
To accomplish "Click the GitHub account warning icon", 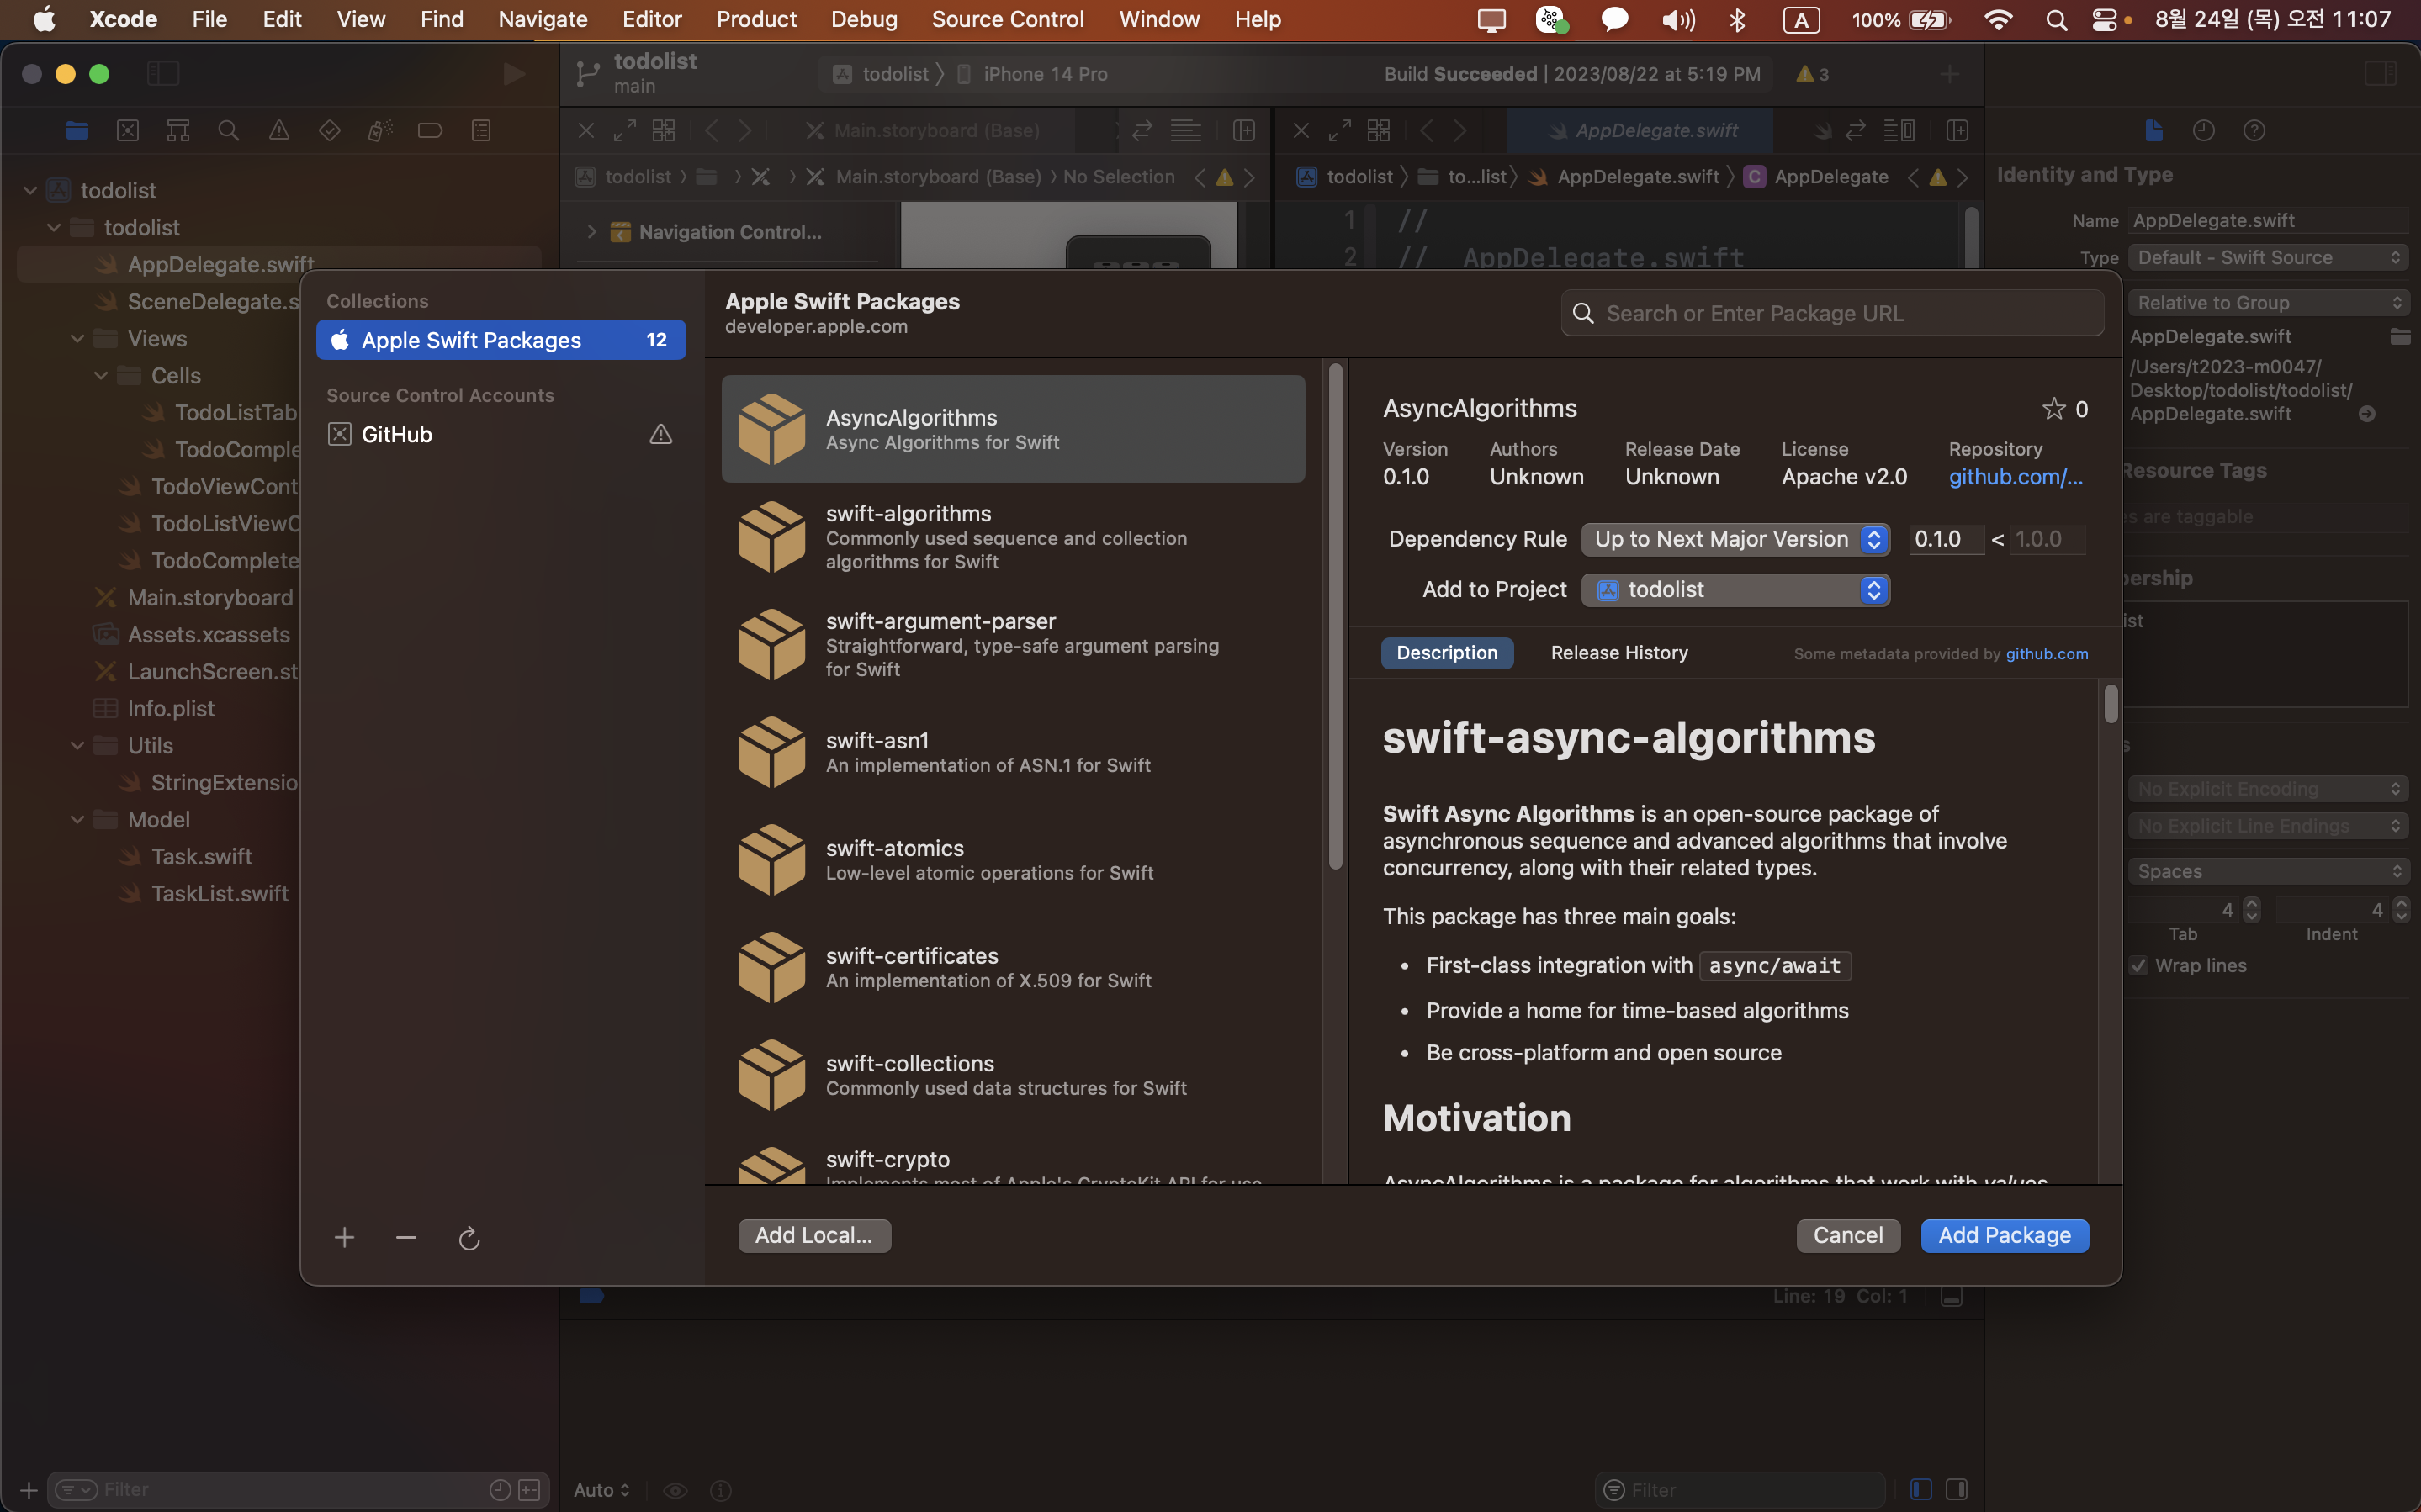I will click(661, 434).
